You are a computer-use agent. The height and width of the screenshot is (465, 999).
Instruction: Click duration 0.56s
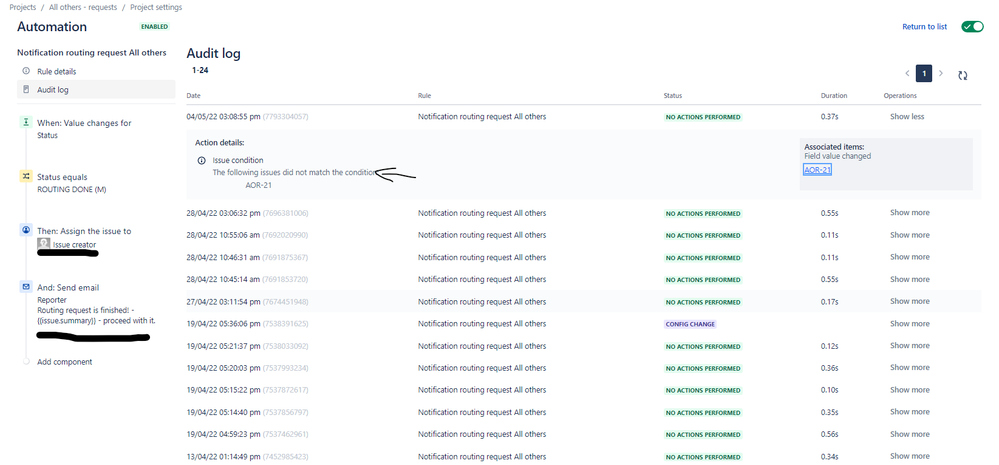pyautogui.click(x=830, y=434)
